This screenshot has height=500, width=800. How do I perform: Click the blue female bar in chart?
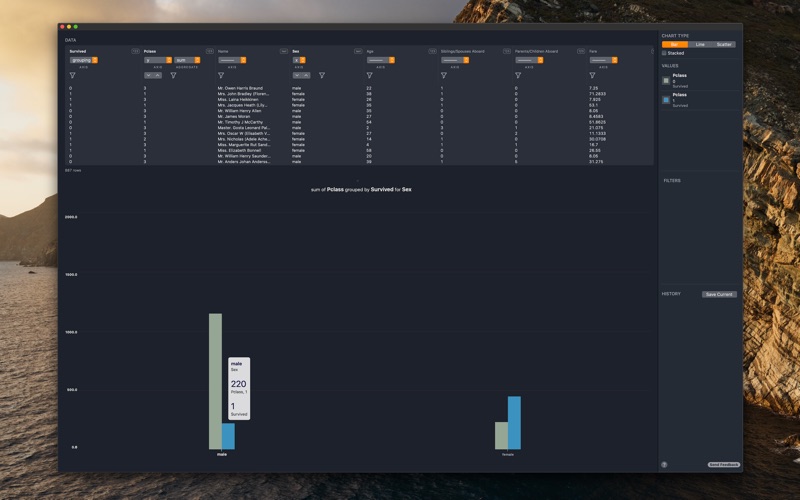[x=514, y=423]
